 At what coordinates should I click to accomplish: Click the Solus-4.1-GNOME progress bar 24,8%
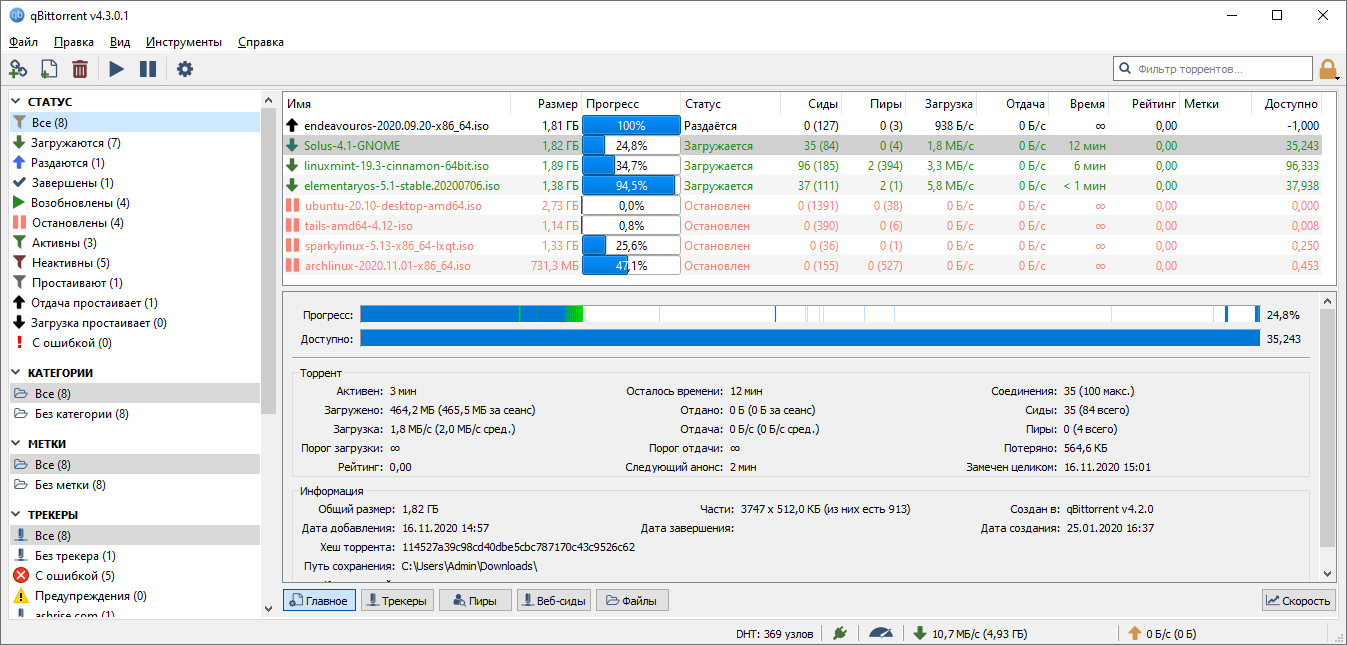tap(631, 146)
